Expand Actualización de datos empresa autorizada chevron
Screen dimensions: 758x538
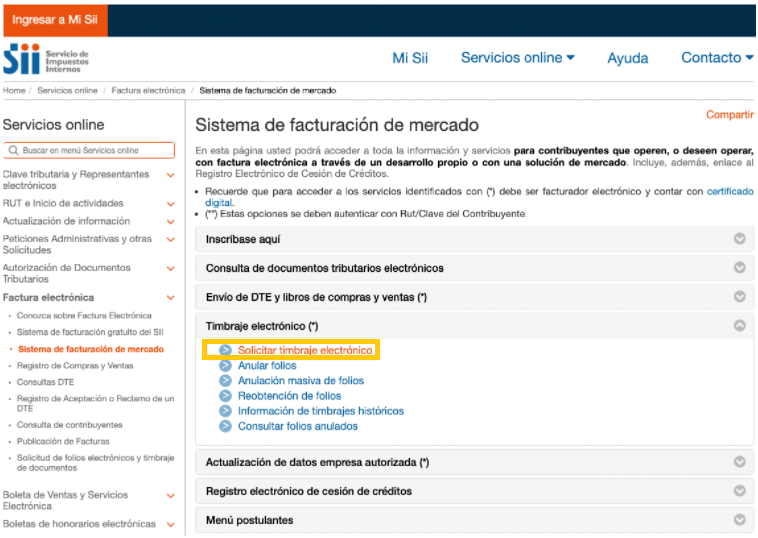pyautogui.click(x=739, y=462)
